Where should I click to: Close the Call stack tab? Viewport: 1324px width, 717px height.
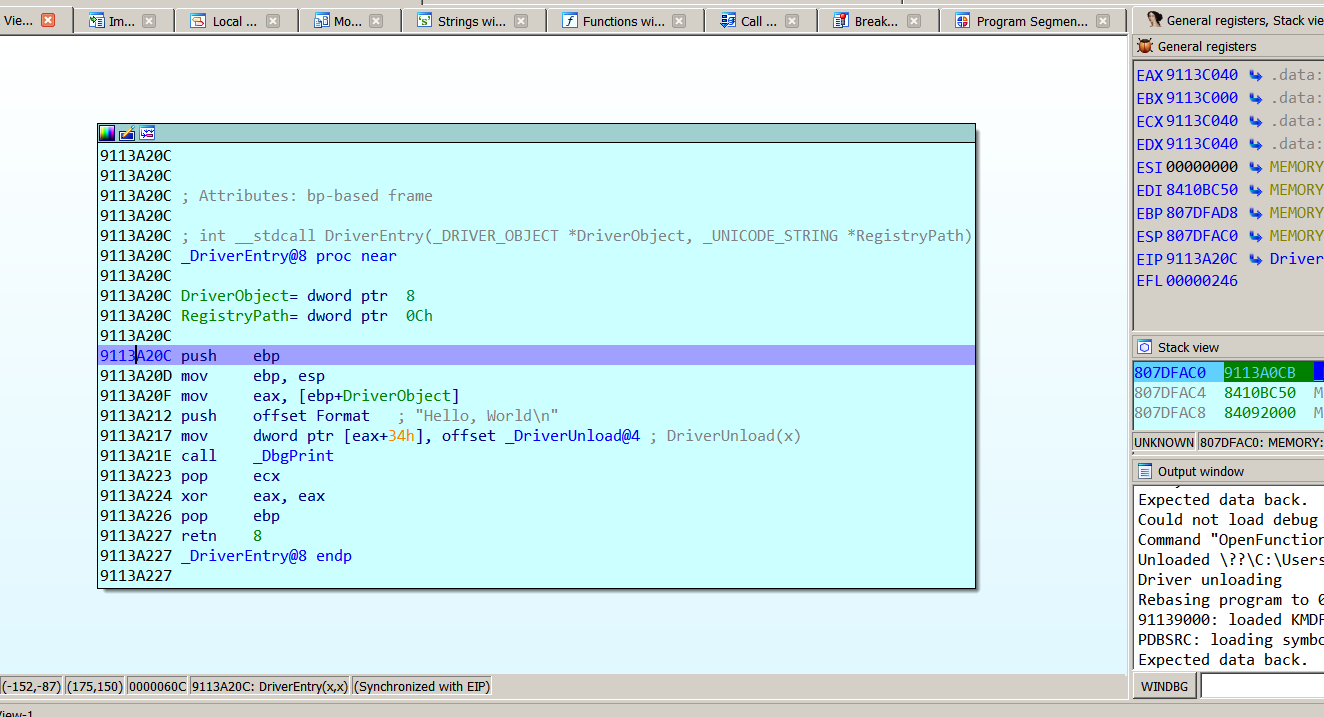pyautogui.click(x=791, y=21)
